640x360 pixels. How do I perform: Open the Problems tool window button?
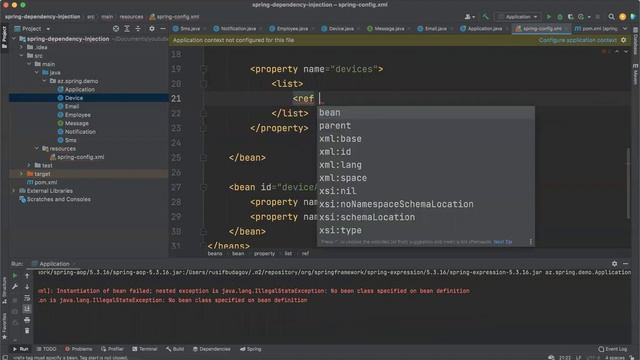[79, 349]
